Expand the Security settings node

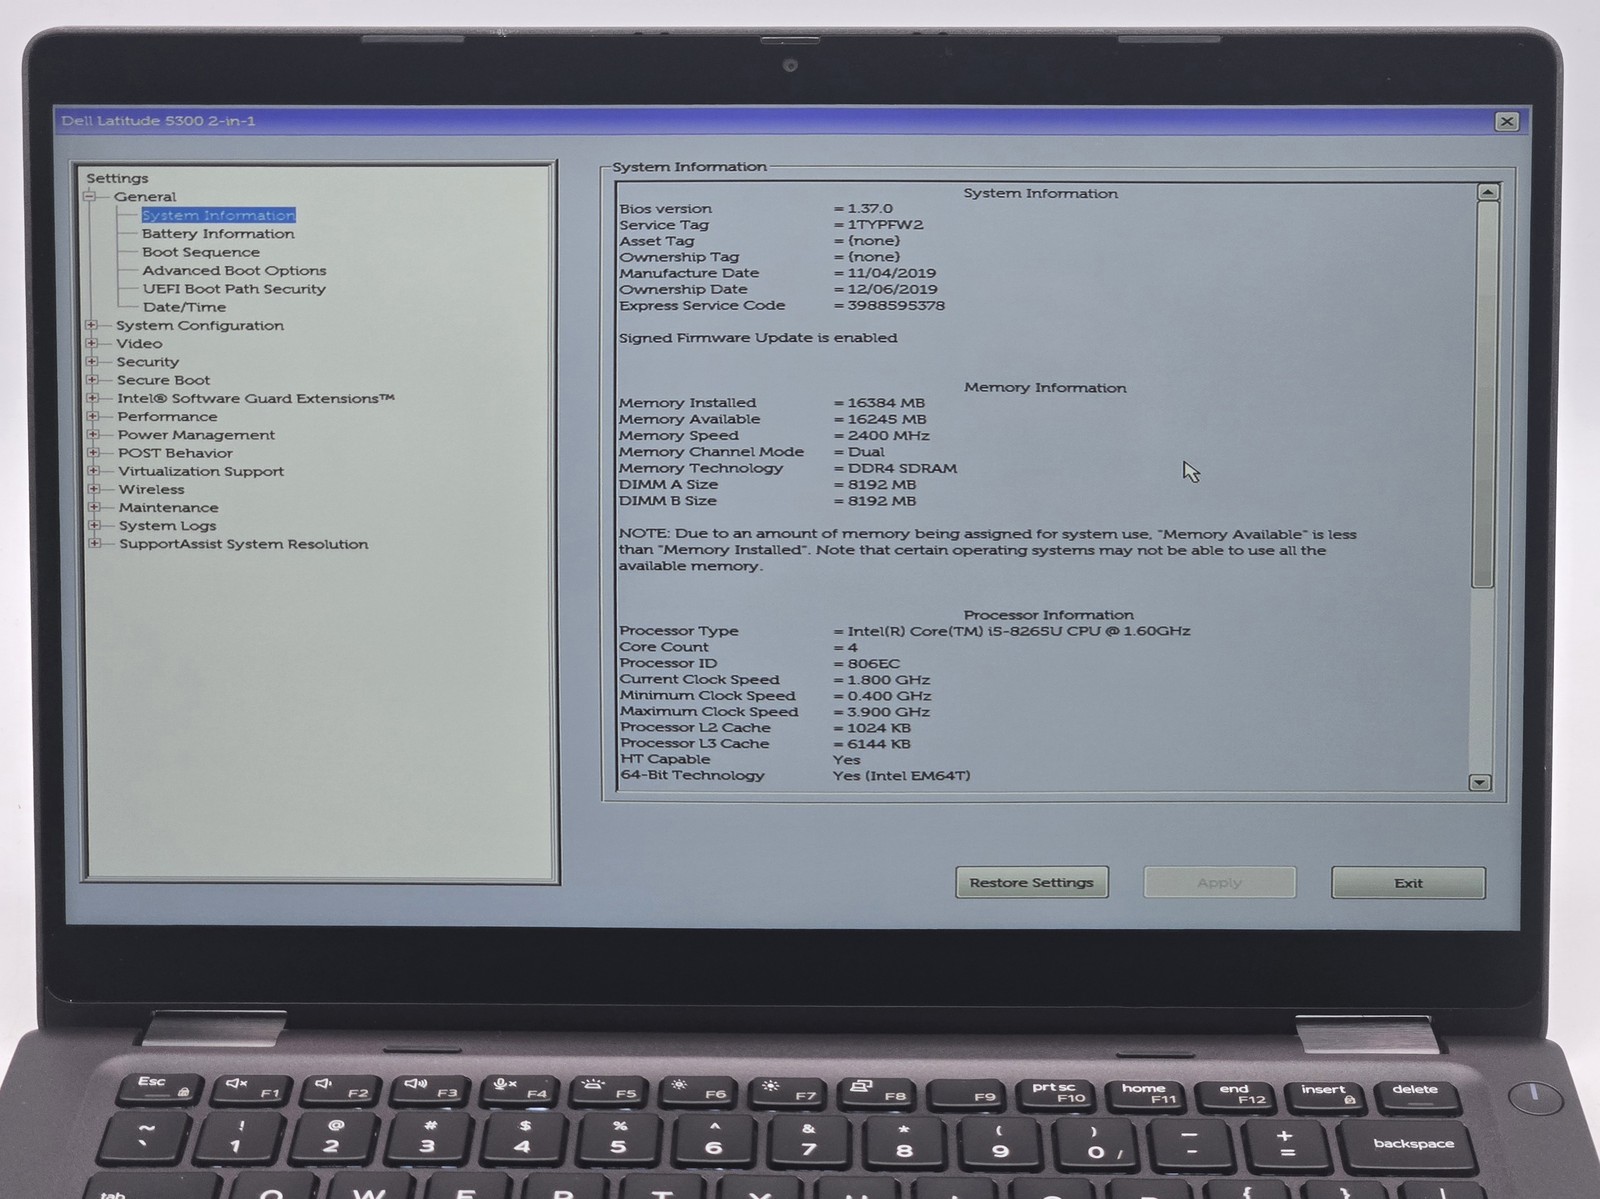coord(92,361)
